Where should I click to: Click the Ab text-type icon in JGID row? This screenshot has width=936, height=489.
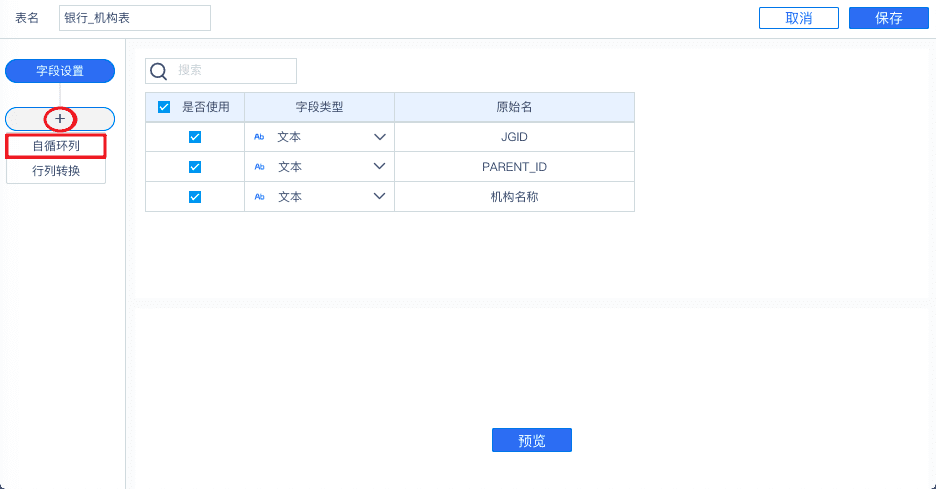click(259, 137)
